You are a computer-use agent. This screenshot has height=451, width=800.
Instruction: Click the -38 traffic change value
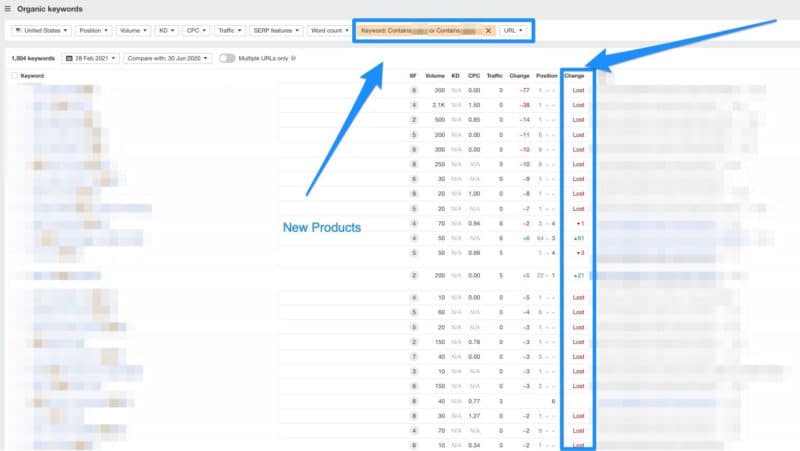524,105
